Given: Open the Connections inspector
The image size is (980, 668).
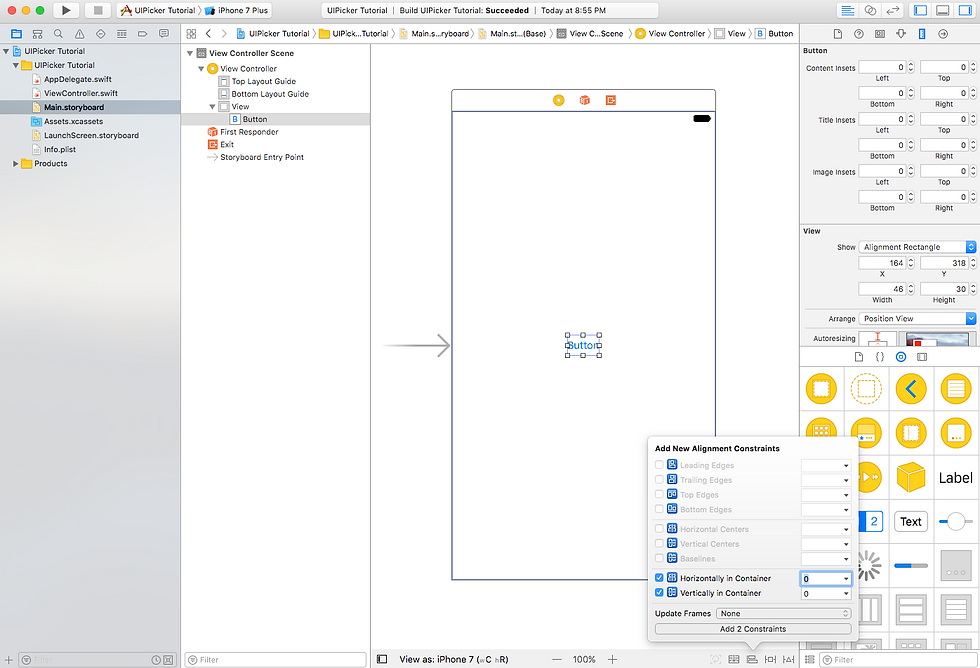Looking at the screenshot, I should click(x=943, y=34).
